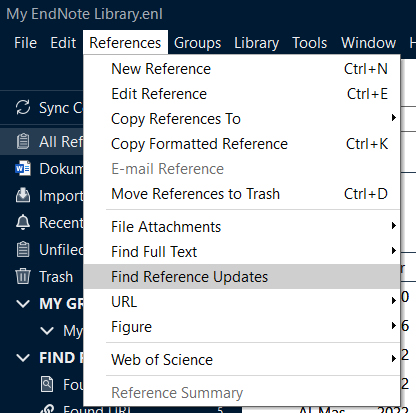Collapse the FIND FULL TEXT section chevron
This screenshot has width=416, height=413.
(x=23, y=358)
